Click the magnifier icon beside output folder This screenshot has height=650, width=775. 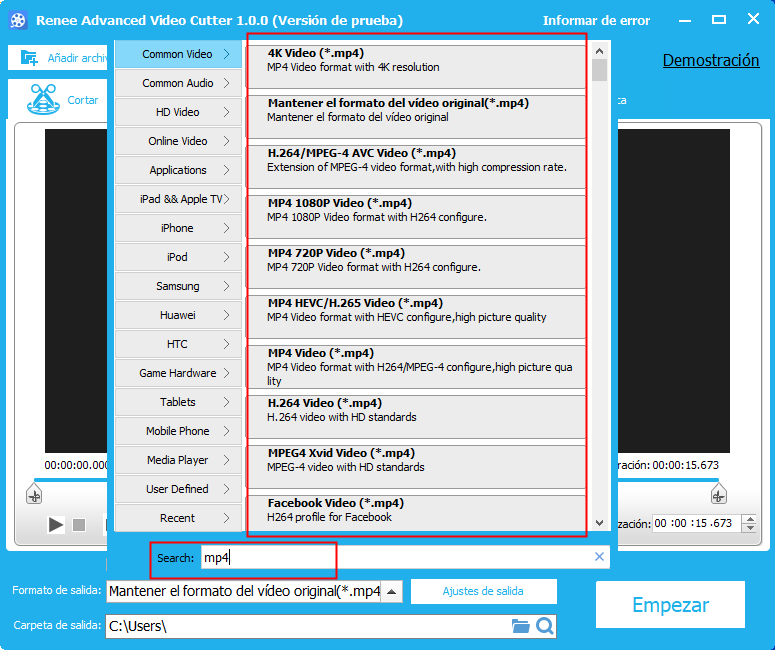click(545, 626)
